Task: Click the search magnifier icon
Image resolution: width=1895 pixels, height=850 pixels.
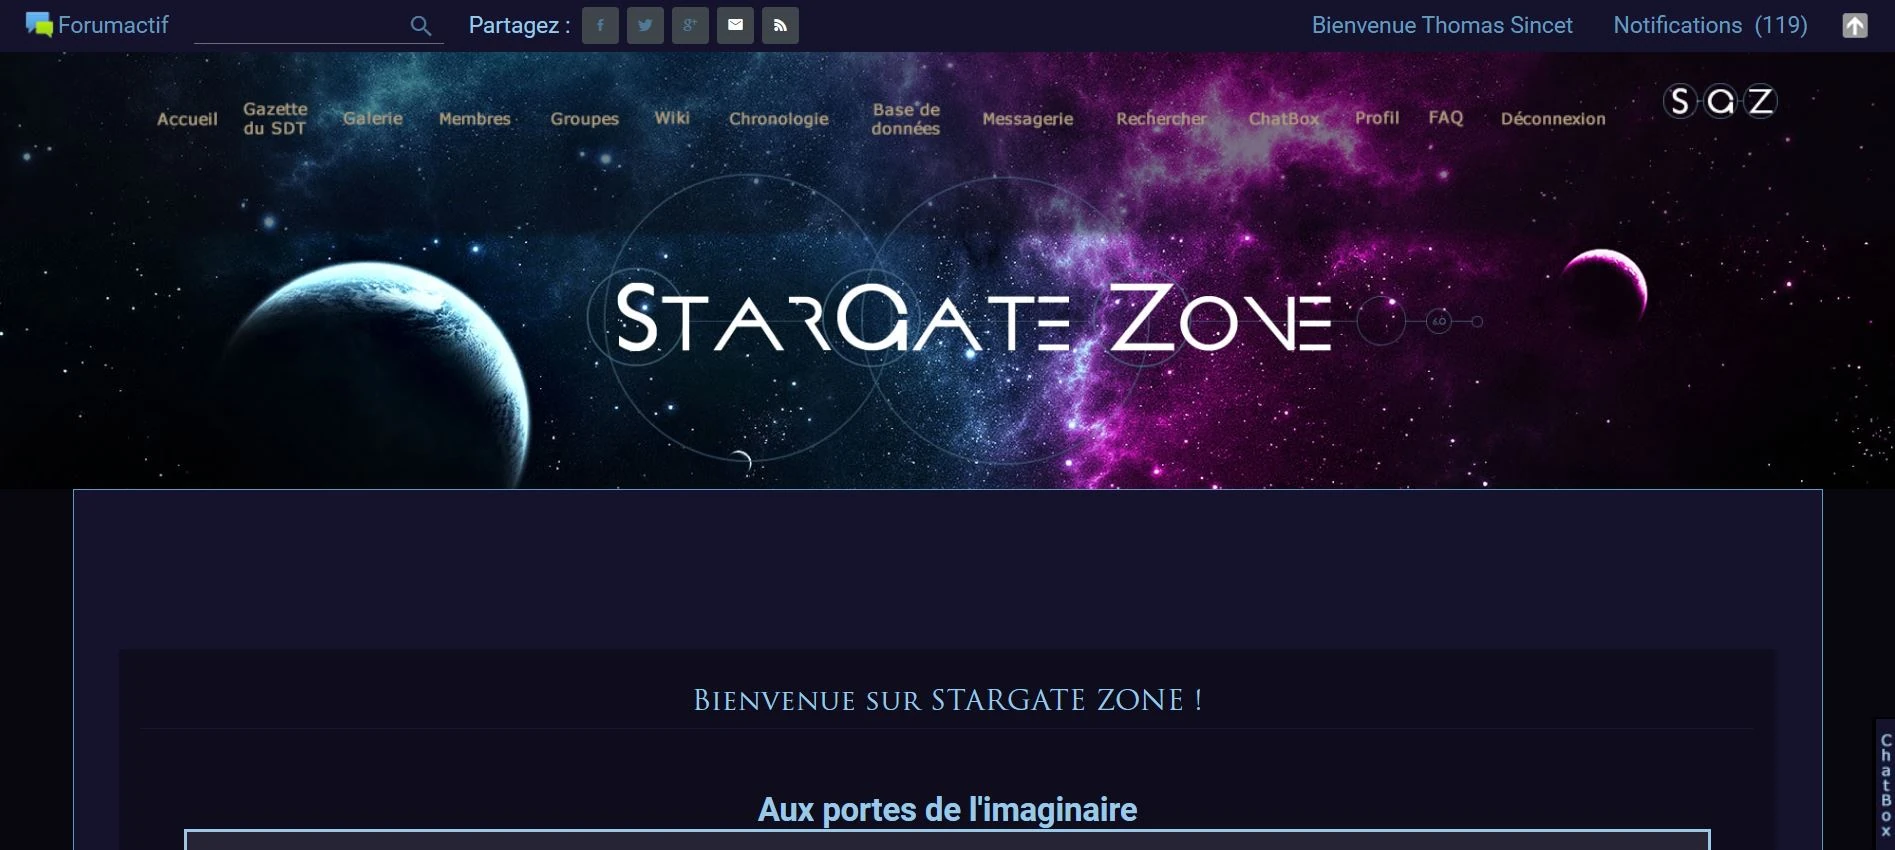Action: 421,26
